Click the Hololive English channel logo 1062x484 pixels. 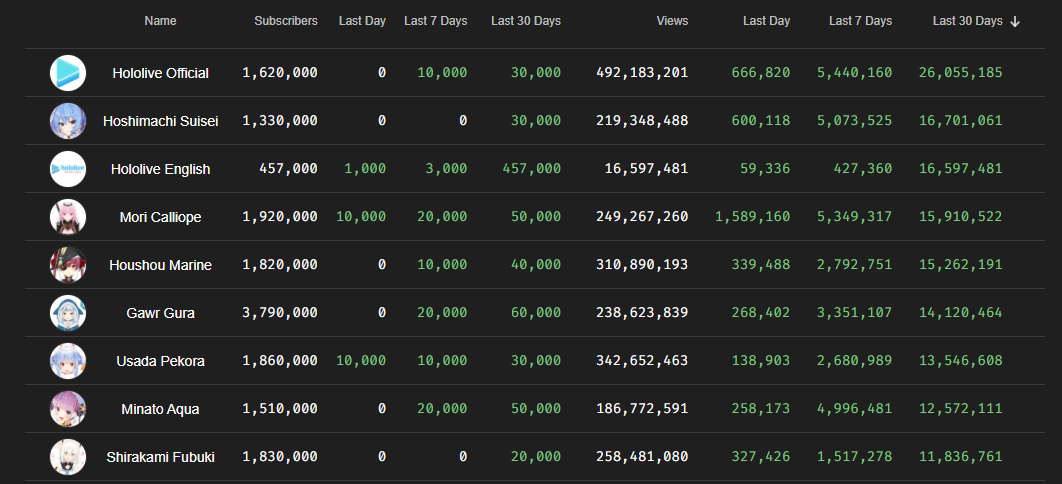[x=68, y=169]
